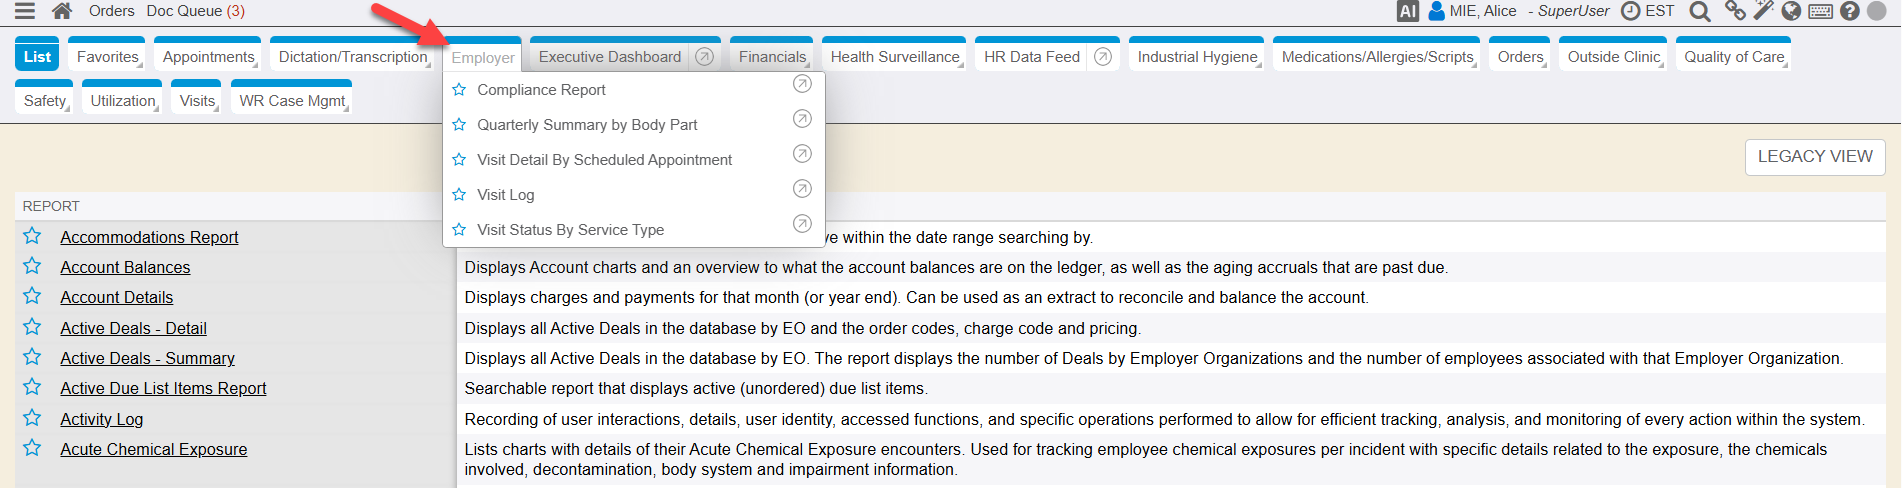The width and height of the screenshot is (1902, 488).
Task: Switch to the List tab
Action: point(37,57)
